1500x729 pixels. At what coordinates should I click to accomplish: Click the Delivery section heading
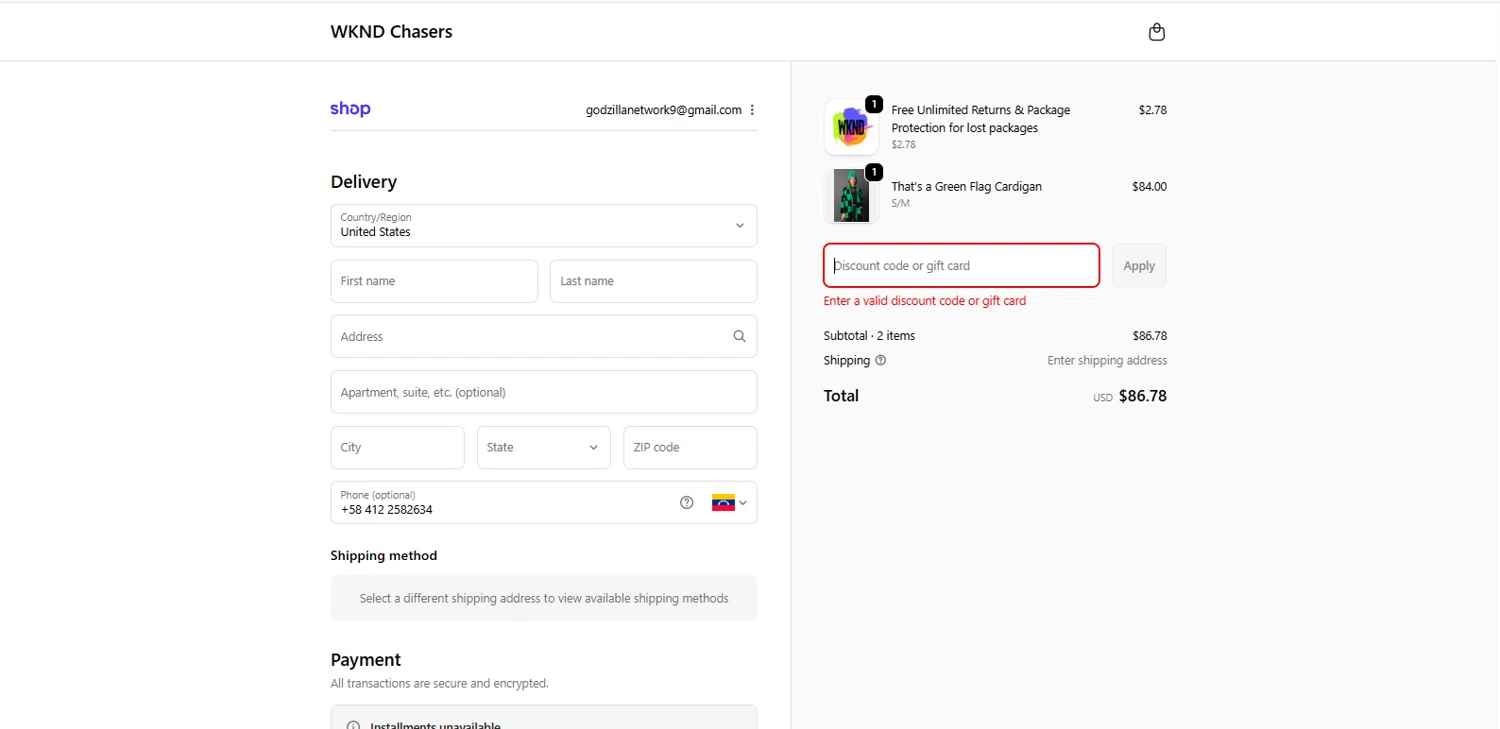(x=364, y=182)
